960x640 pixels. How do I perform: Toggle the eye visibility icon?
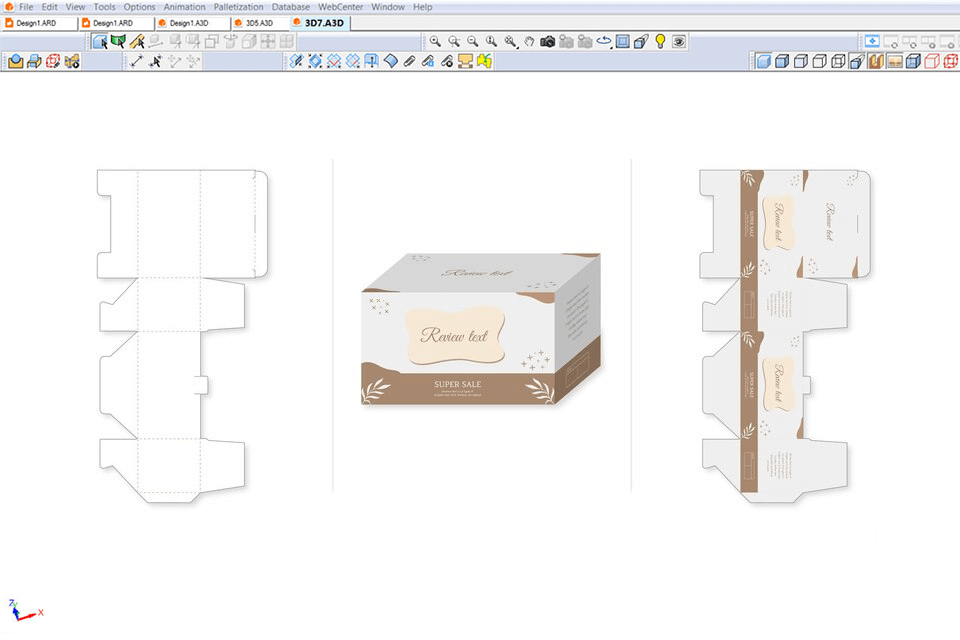pyautogui.click(x=679, y=41)
